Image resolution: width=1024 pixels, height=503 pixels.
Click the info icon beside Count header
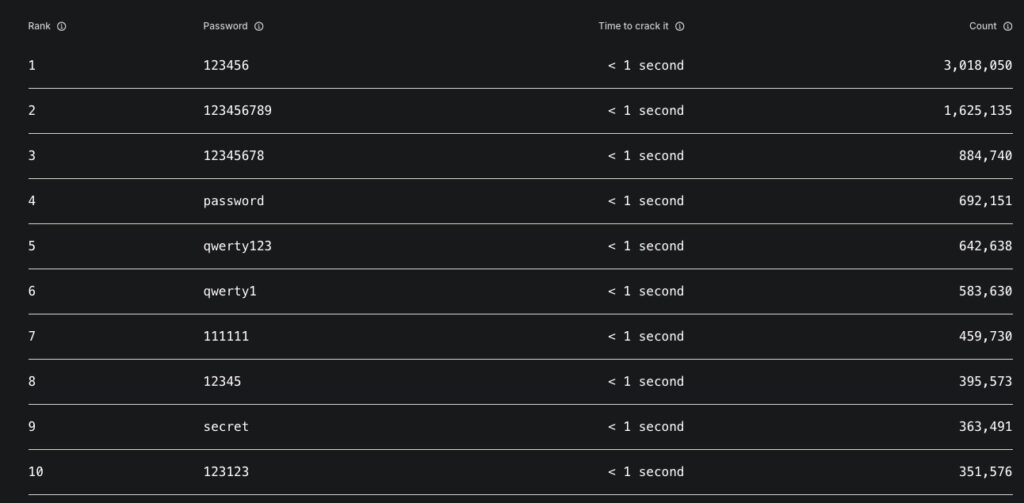click(x=1008, y=27)
